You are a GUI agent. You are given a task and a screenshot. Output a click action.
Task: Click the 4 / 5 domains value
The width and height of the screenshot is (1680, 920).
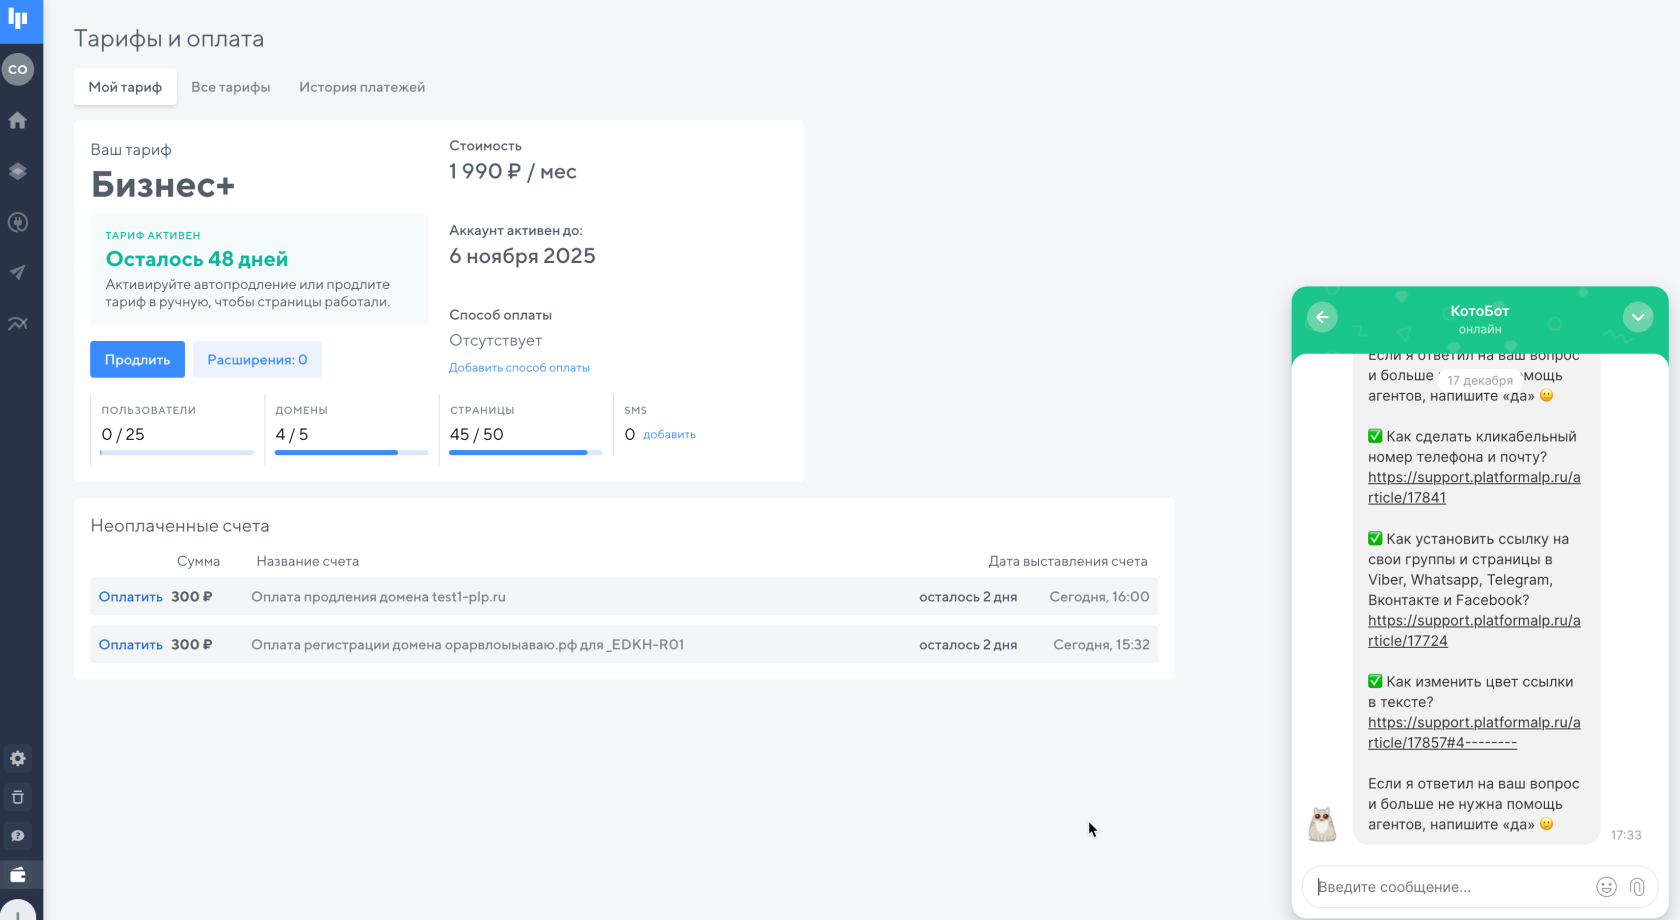(292, 435)
